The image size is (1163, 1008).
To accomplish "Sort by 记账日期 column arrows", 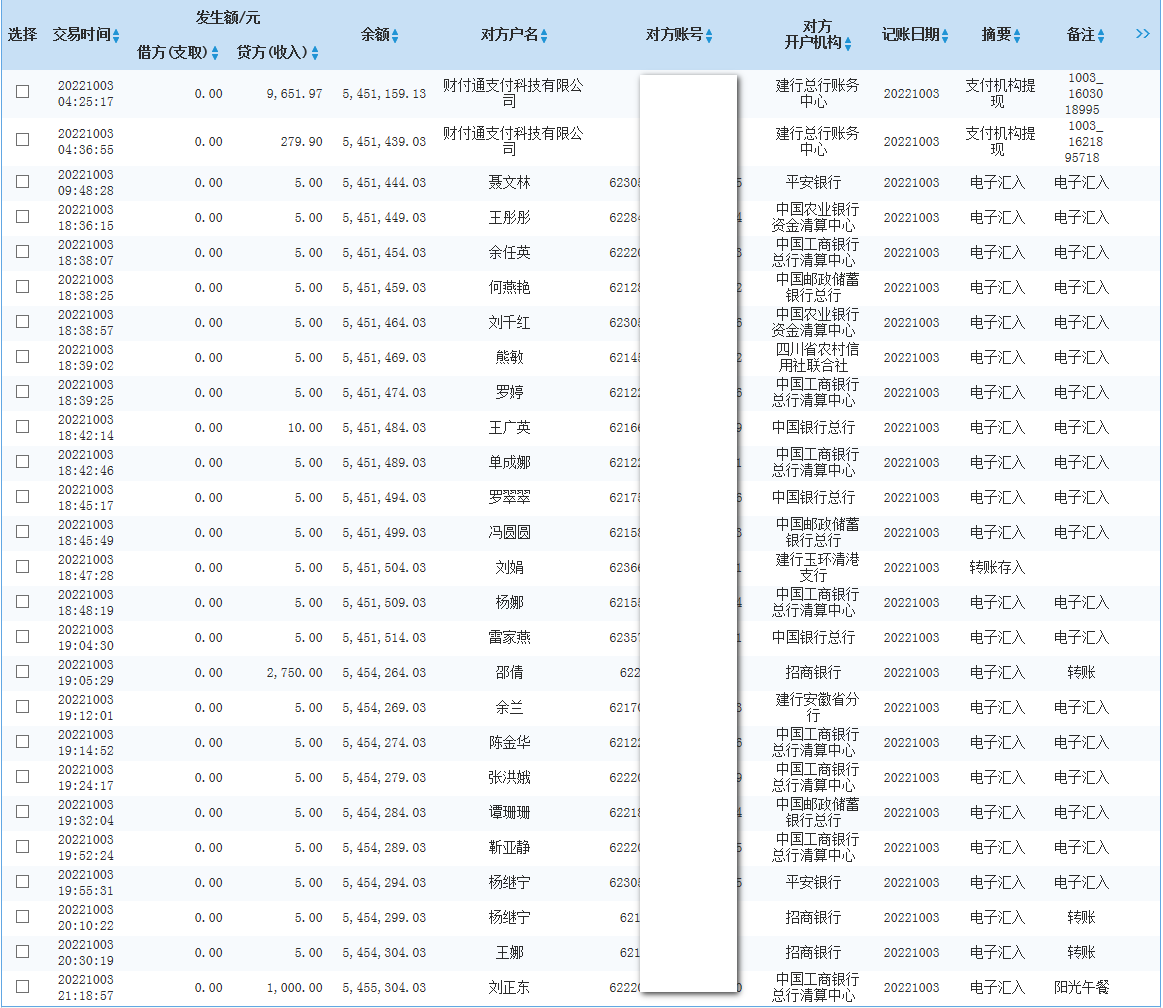I will [945, 35].
